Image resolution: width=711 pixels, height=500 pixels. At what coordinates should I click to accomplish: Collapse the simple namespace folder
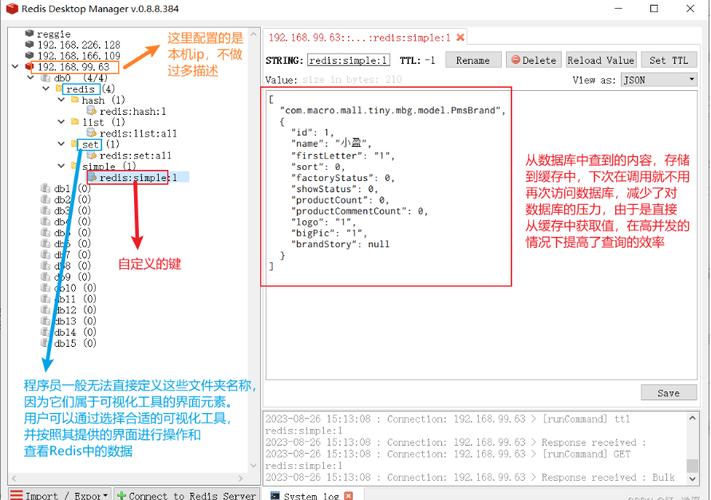point(61,166)
